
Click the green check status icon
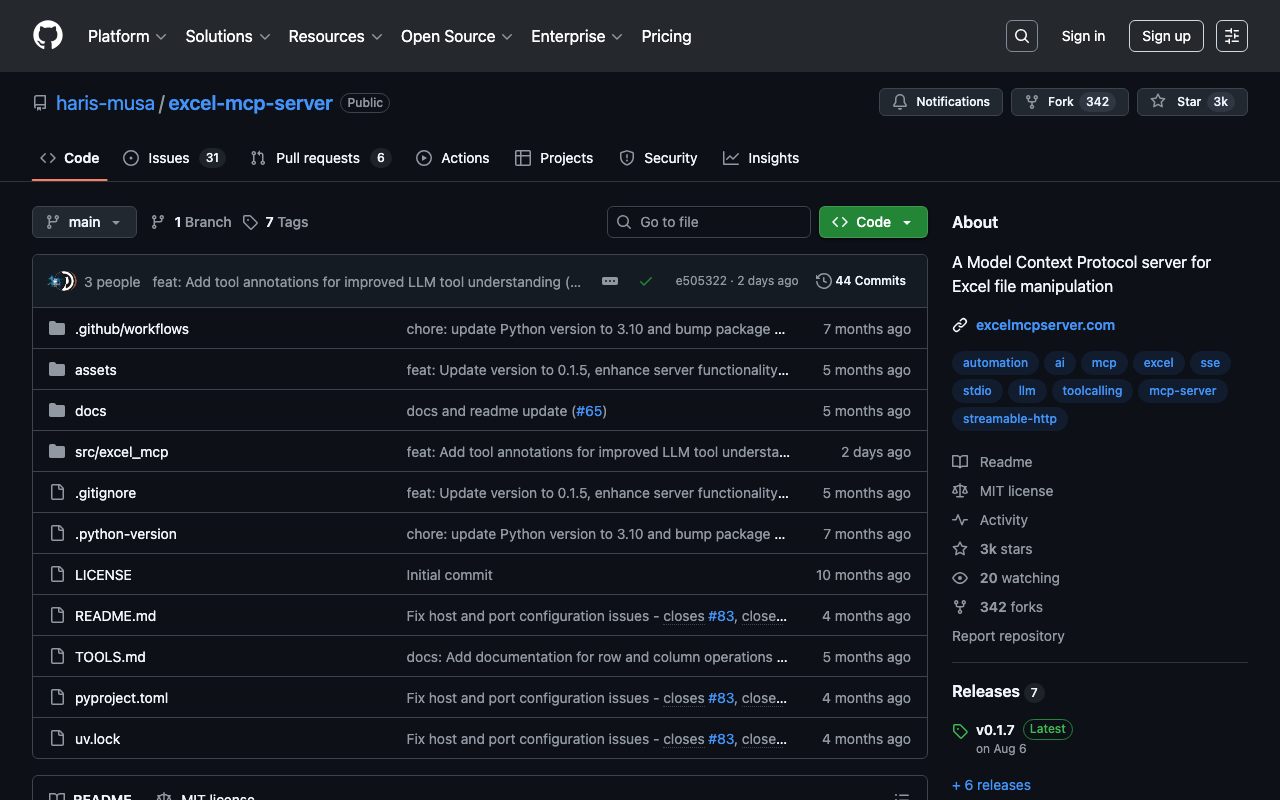646,281
